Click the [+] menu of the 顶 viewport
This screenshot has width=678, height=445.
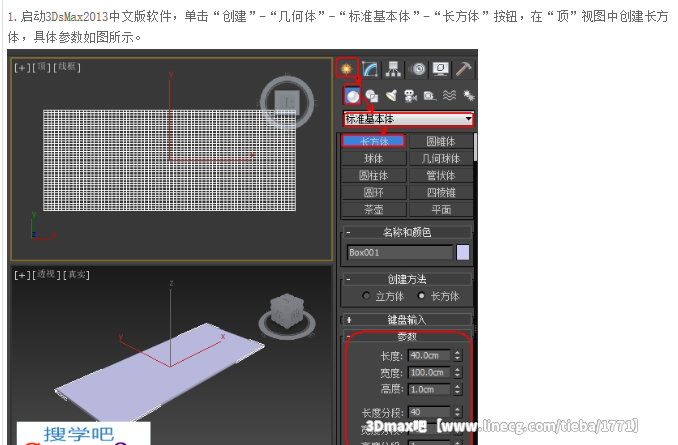[x=22, y=67]
